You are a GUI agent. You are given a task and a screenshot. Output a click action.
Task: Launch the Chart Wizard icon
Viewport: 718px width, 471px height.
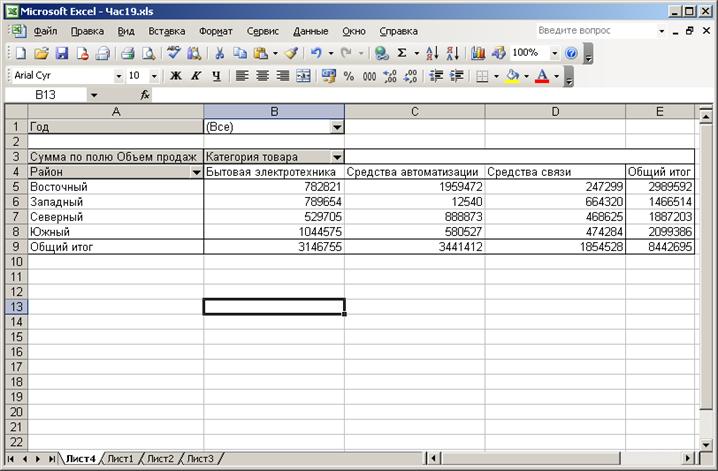pos(478,54)
